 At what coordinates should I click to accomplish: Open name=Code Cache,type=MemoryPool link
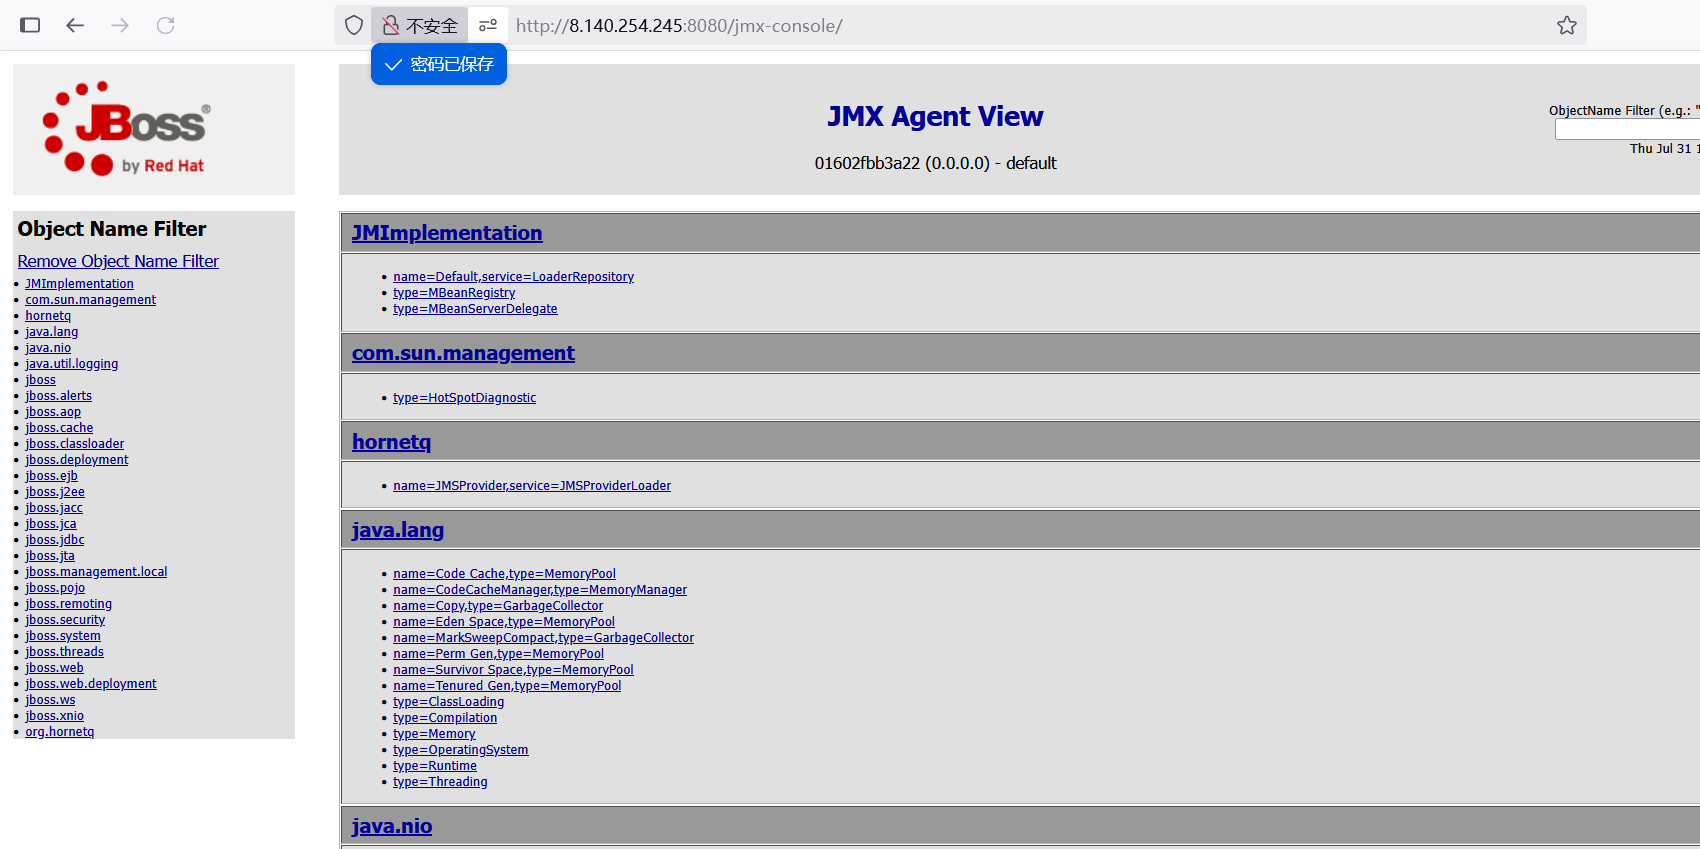pyautogui.click(x=504, y=574)
